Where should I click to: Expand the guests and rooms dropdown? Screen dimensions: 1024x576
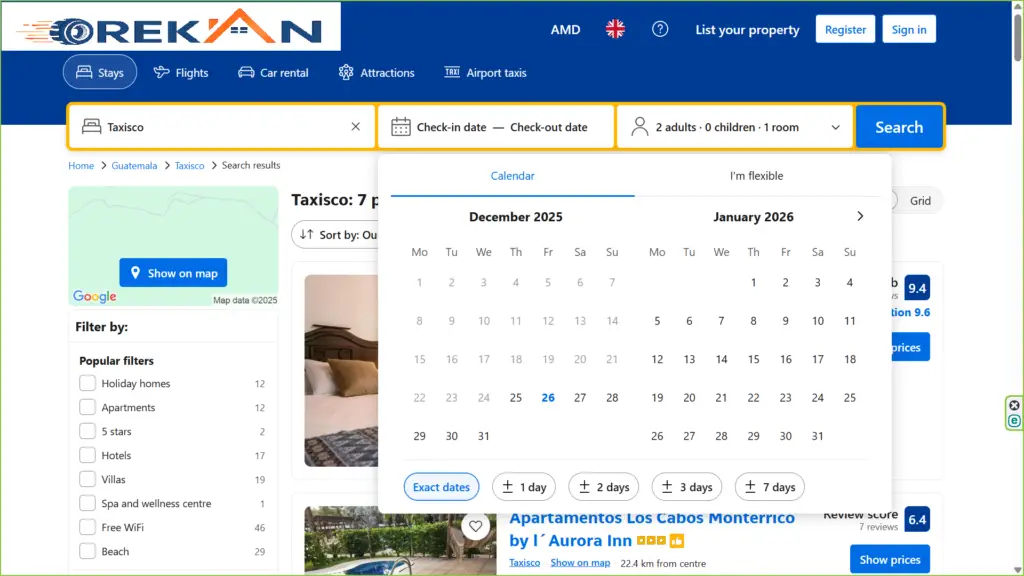pyautogui.click(x=735, y=127)
